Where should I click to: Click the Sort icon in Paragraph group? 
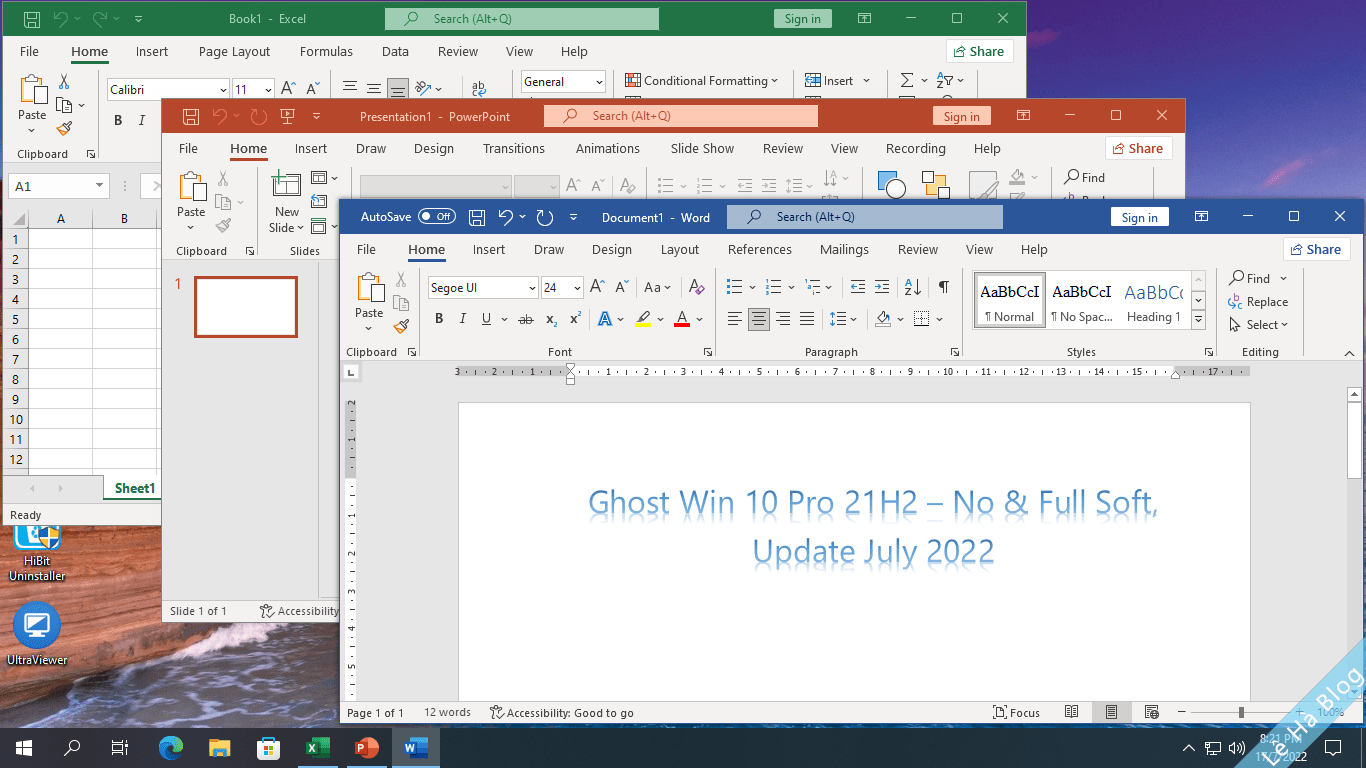point(912,287)
